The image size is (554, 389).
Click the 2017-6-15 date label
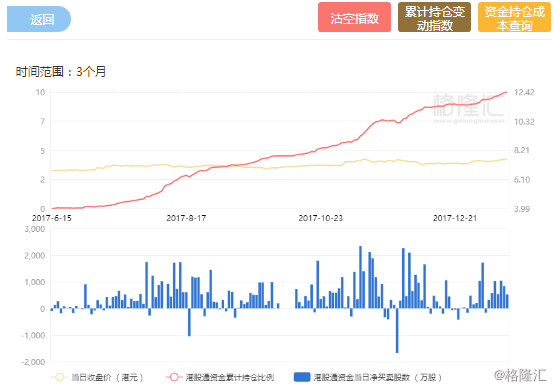52,218
